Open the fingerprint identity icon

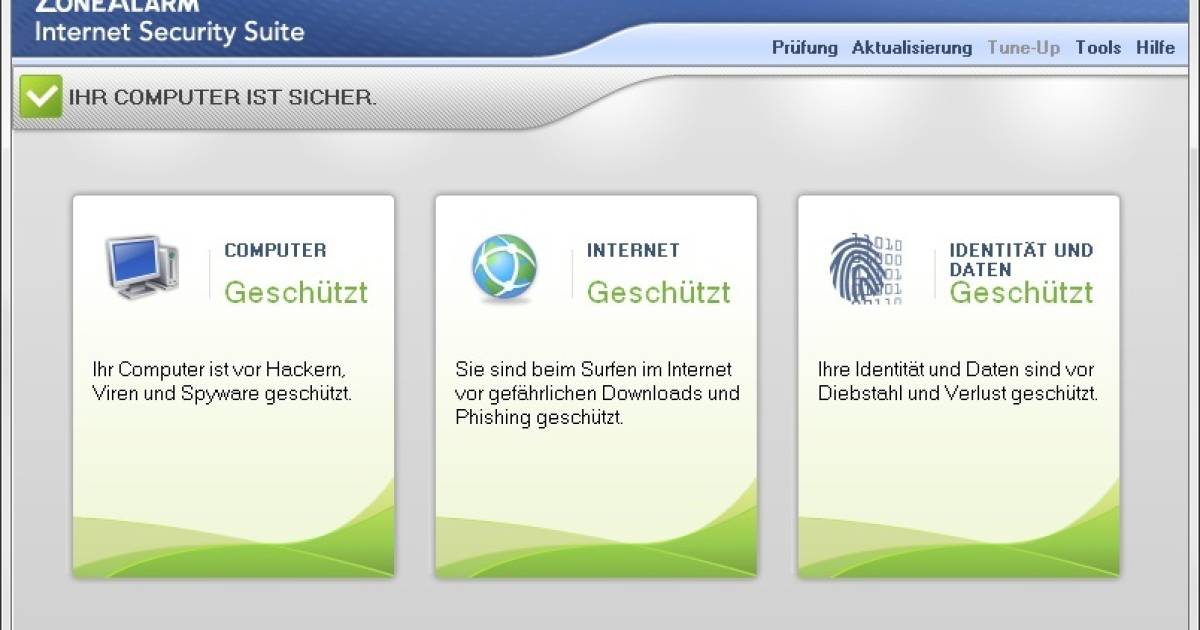[866, 268]
